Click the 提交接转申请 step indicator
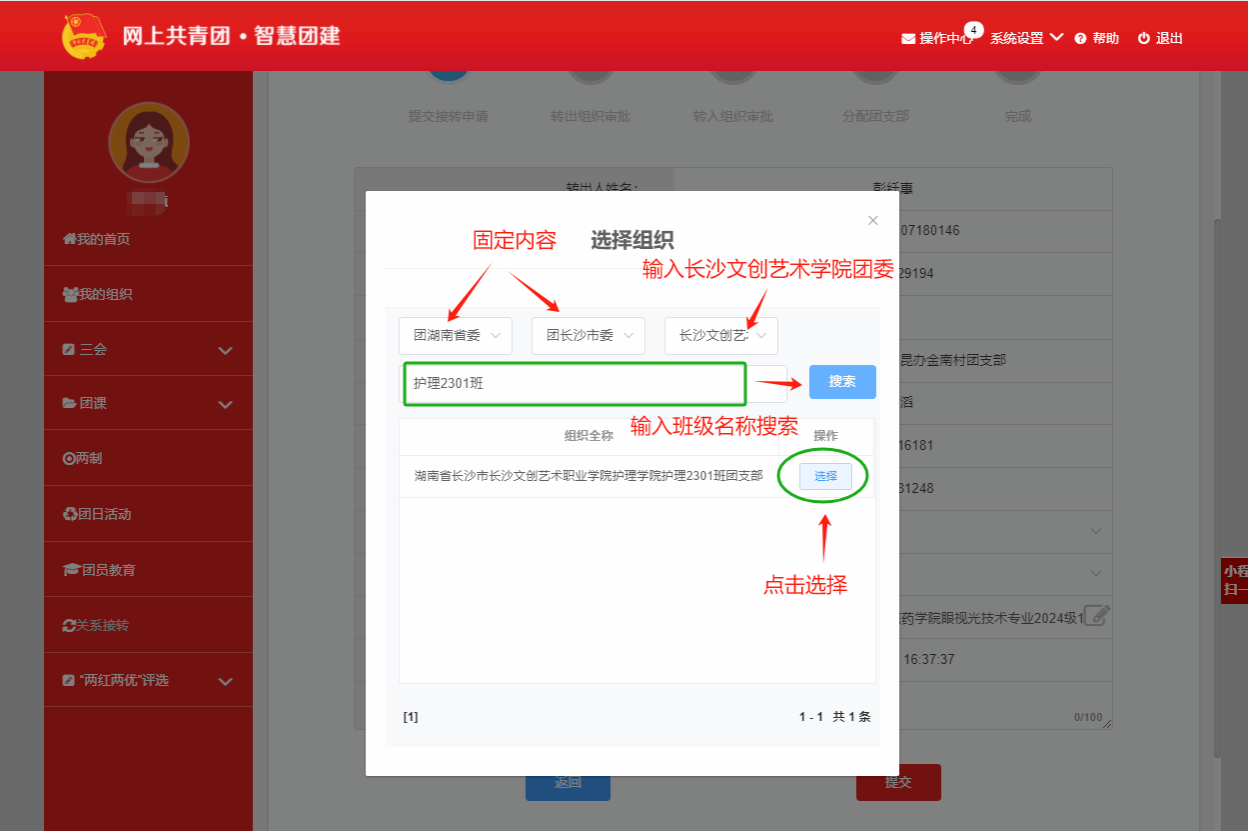This screenshot has width=1248, height=831. point(448,116)
